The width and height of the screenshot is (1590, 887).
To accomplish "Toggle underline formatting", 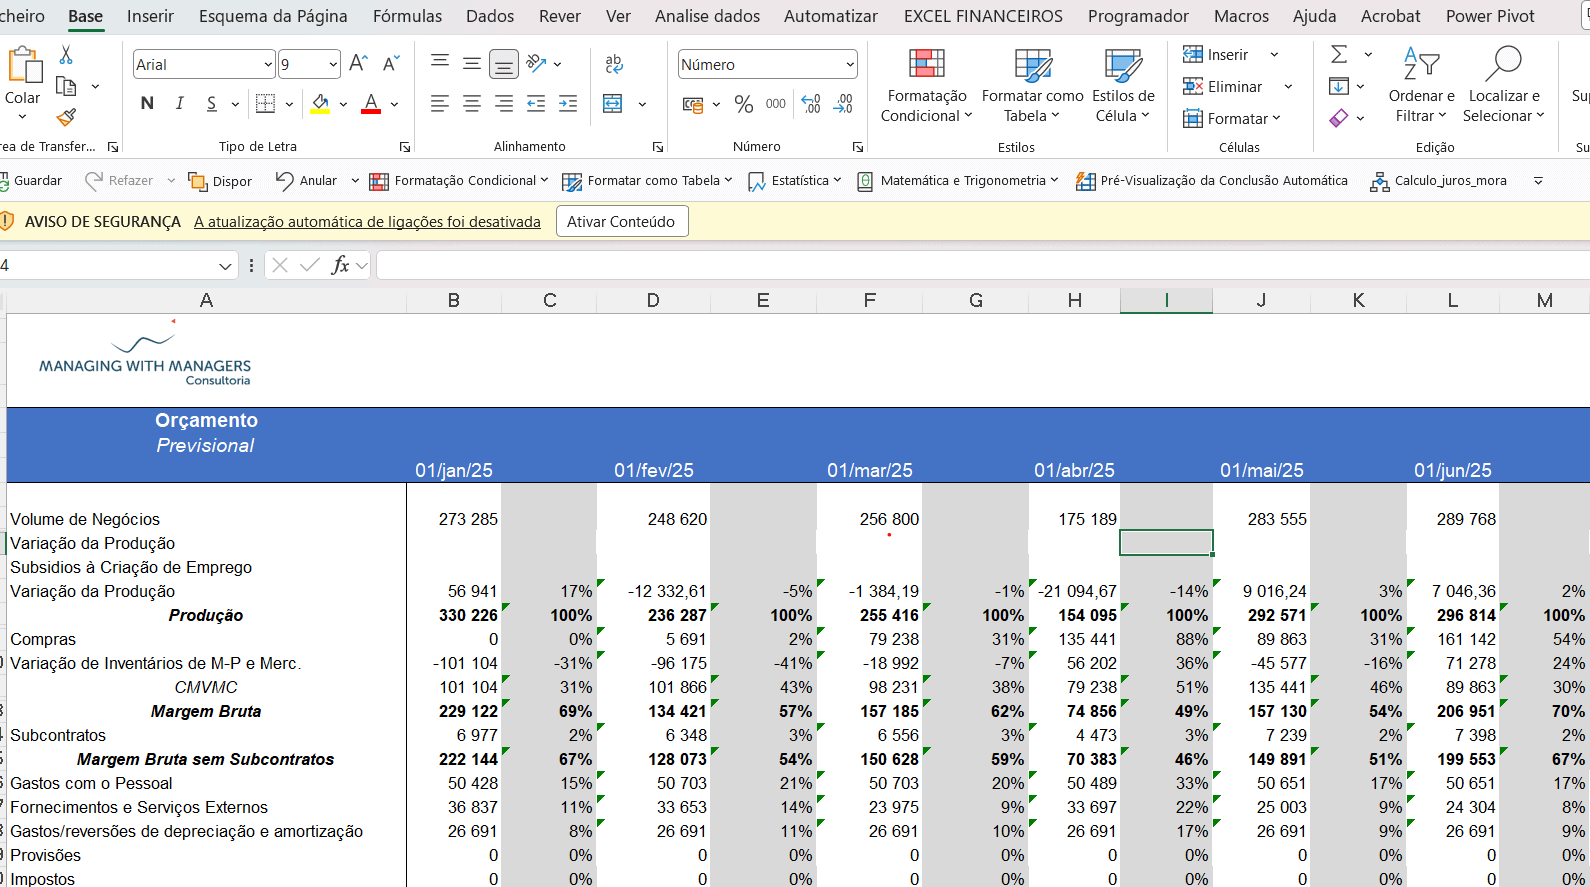I will coord(211,103).
